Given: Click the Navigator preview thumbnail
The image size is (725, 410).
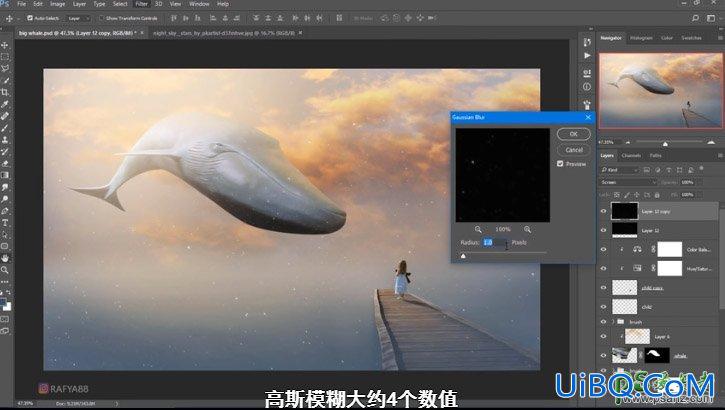Looking at the screenshot, I should [660, 90].
